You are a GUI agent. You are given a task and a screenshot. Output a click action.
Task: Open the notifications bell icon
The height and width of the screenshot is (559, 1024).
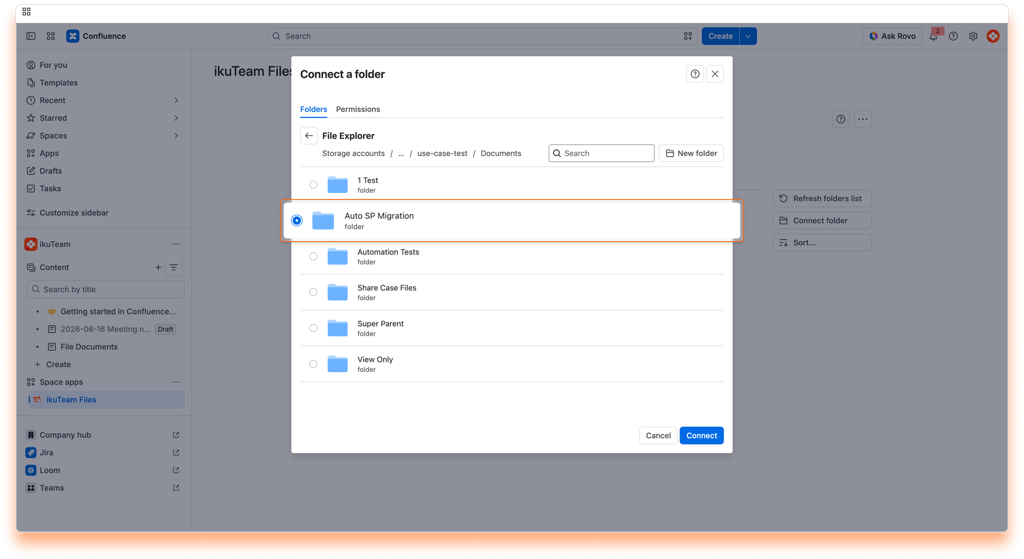[933, 37]
